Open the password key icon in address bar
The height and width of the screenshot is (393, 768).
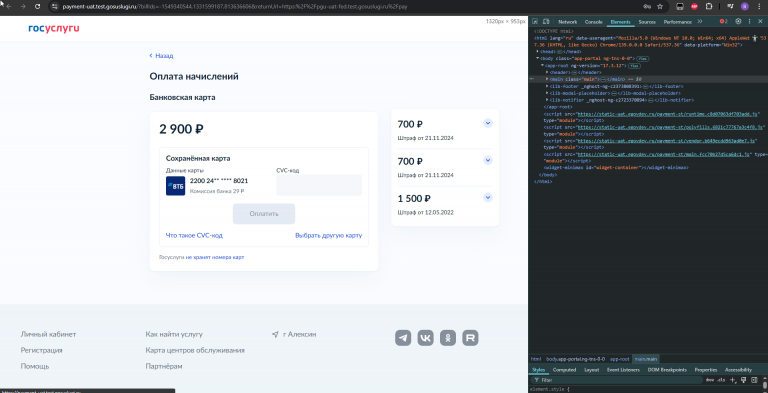point(647,6)
